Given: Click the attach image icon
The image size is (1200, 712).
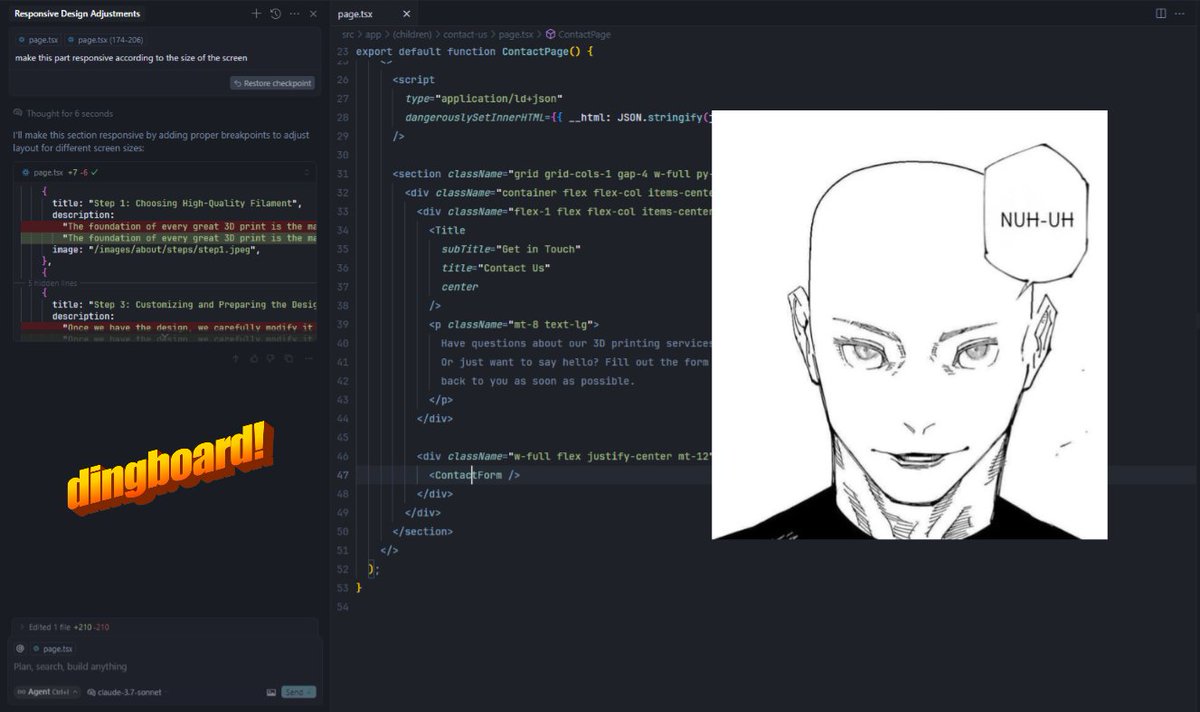Looking at the screenshot, I should (271, 692).
